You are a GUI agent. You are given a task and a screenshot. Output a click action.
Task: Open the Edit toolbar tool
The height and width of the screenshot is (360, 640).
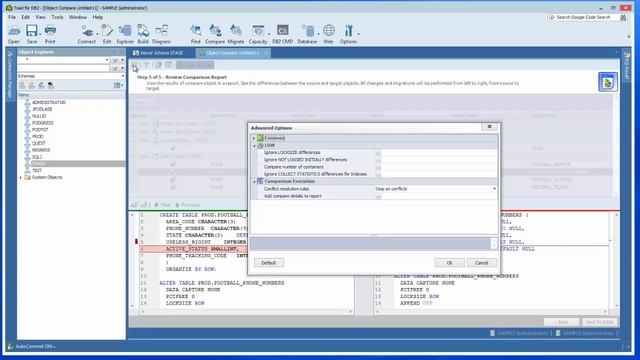[x=107, y=33]
